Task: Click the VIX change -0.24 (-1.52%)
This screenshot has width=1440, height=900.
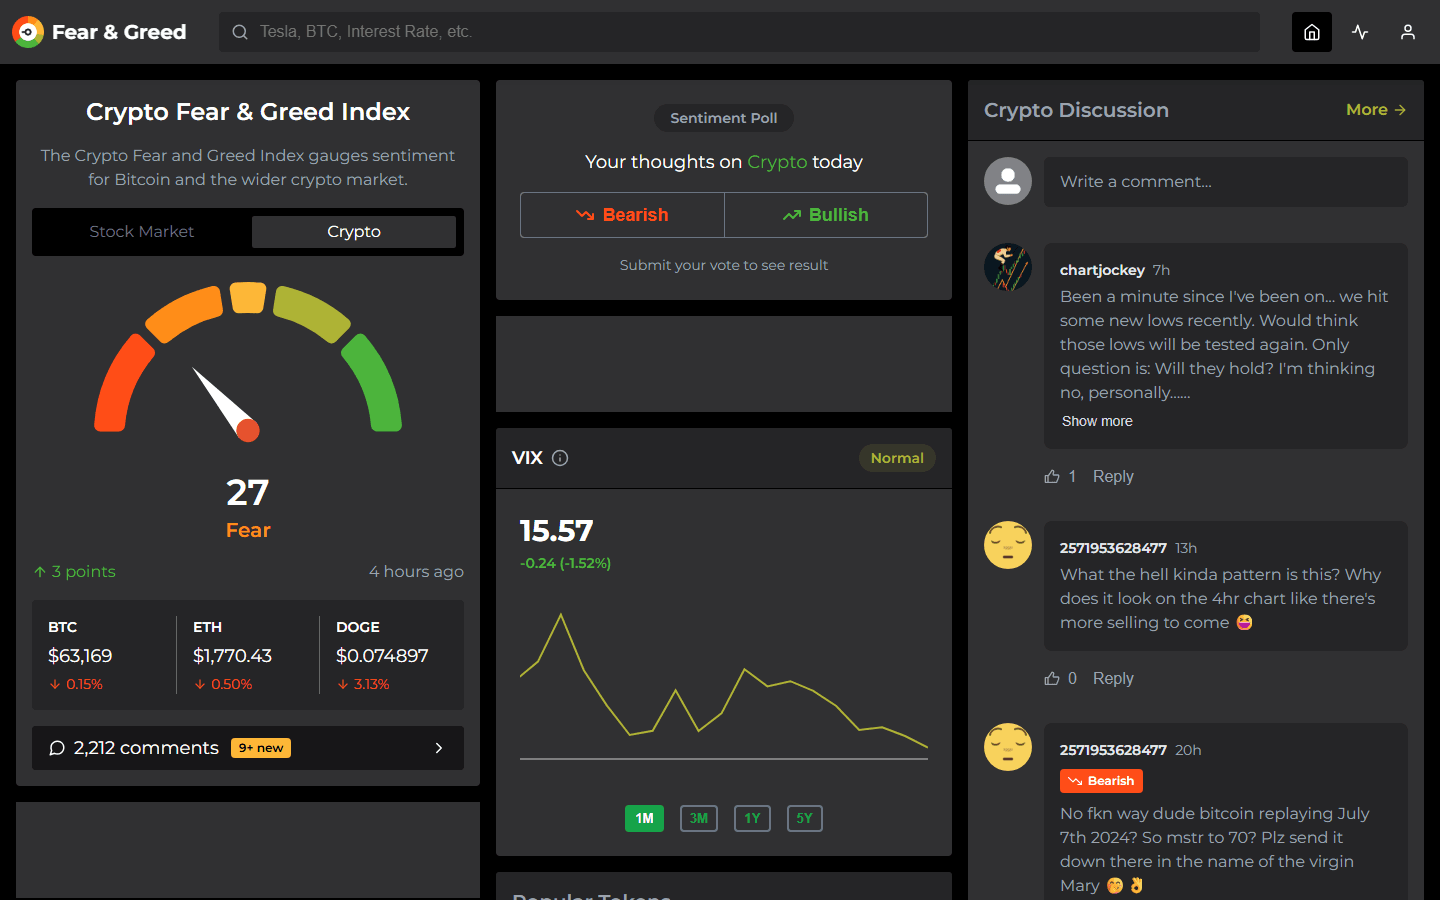Action: [565, 563]
